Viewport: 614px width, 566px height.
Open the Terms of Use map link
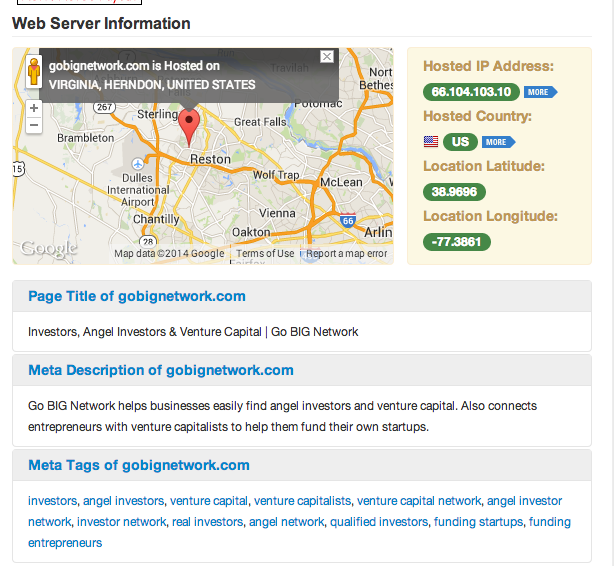265,253
